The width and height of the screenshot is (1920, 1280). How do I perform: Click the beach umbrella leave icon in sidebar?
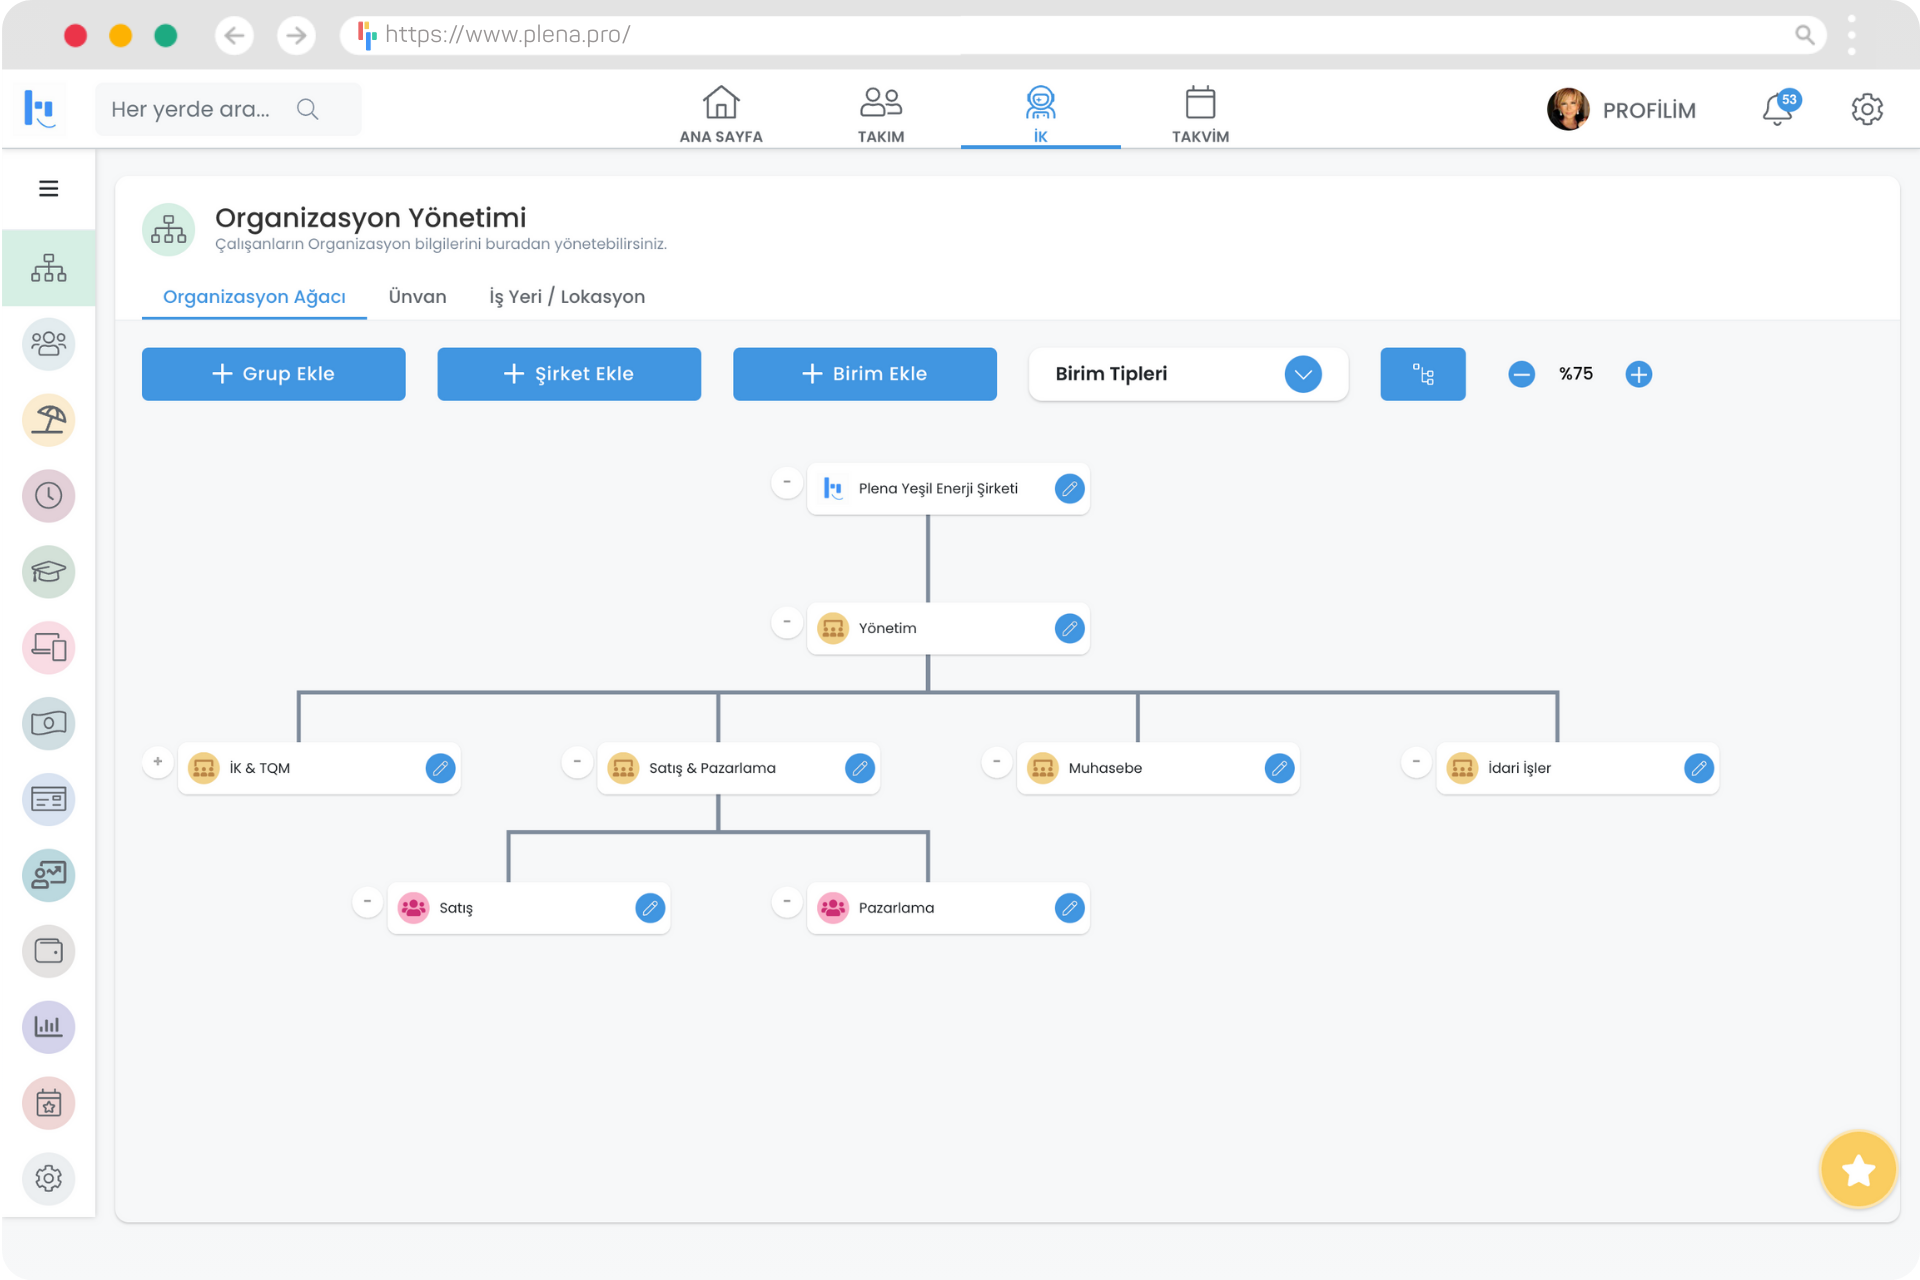48,420
